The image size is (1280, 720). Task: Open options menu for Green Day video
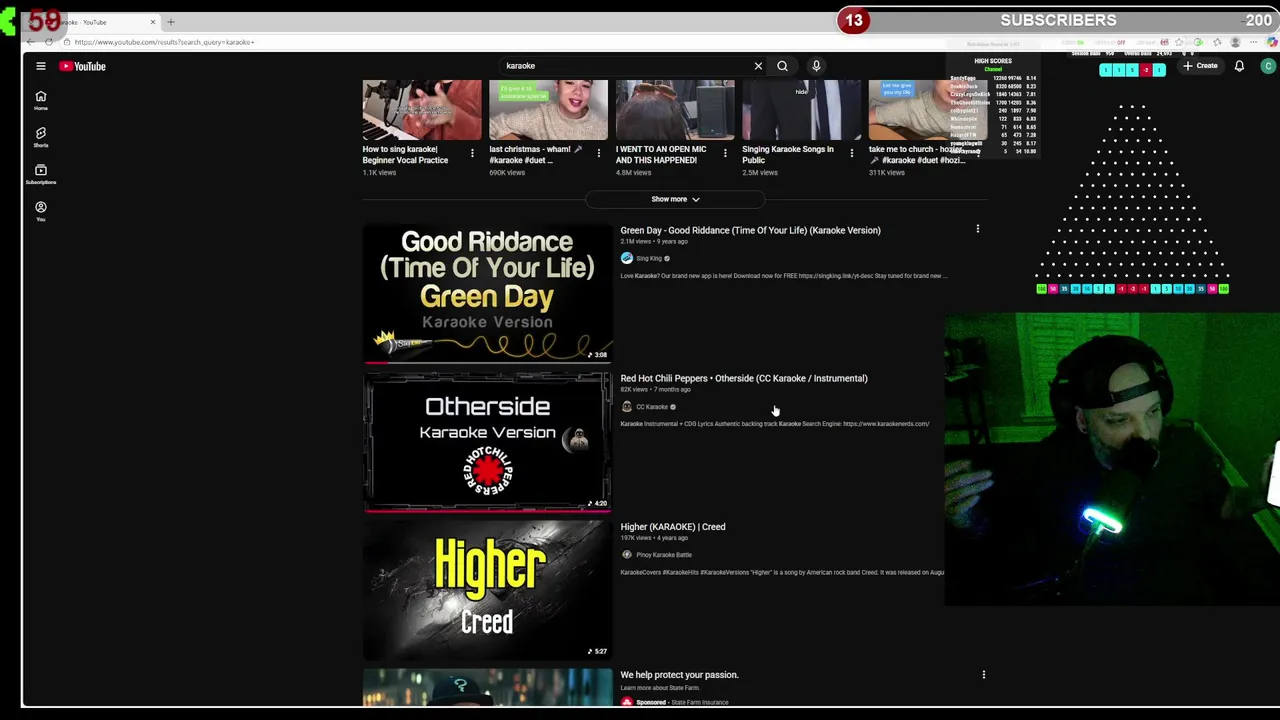tap(978, 229)
